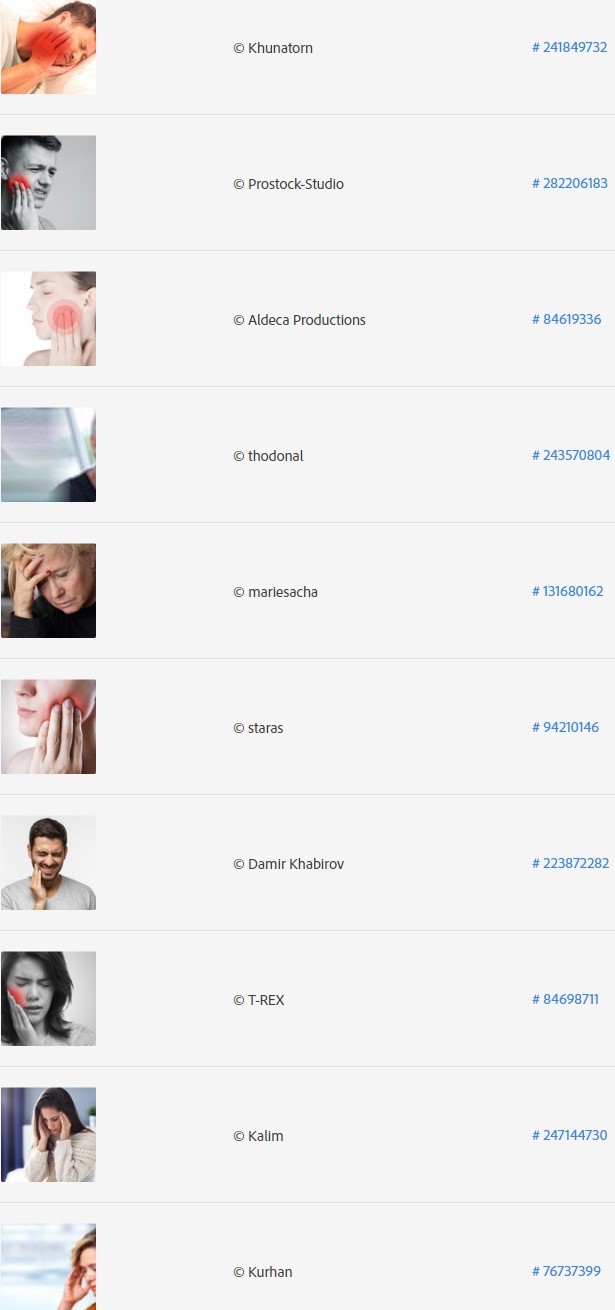Open the Kalim woman headache thumbnail
615x1310 pixels.
pyautogui.click(x=48, y=1135)
